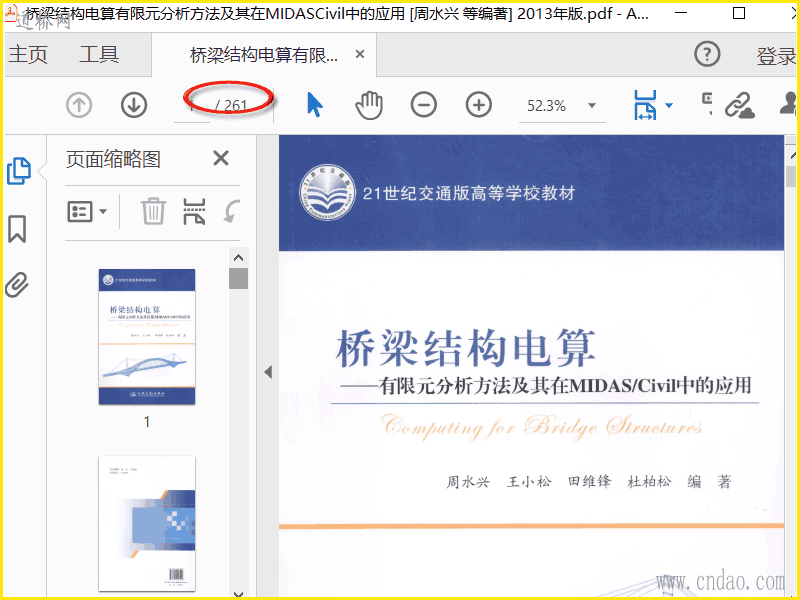This screenshot has height=600, width=800.
Task: Expand the page fit options dropdown arrow
Action: pyautogui.click(x=669, y=106)
